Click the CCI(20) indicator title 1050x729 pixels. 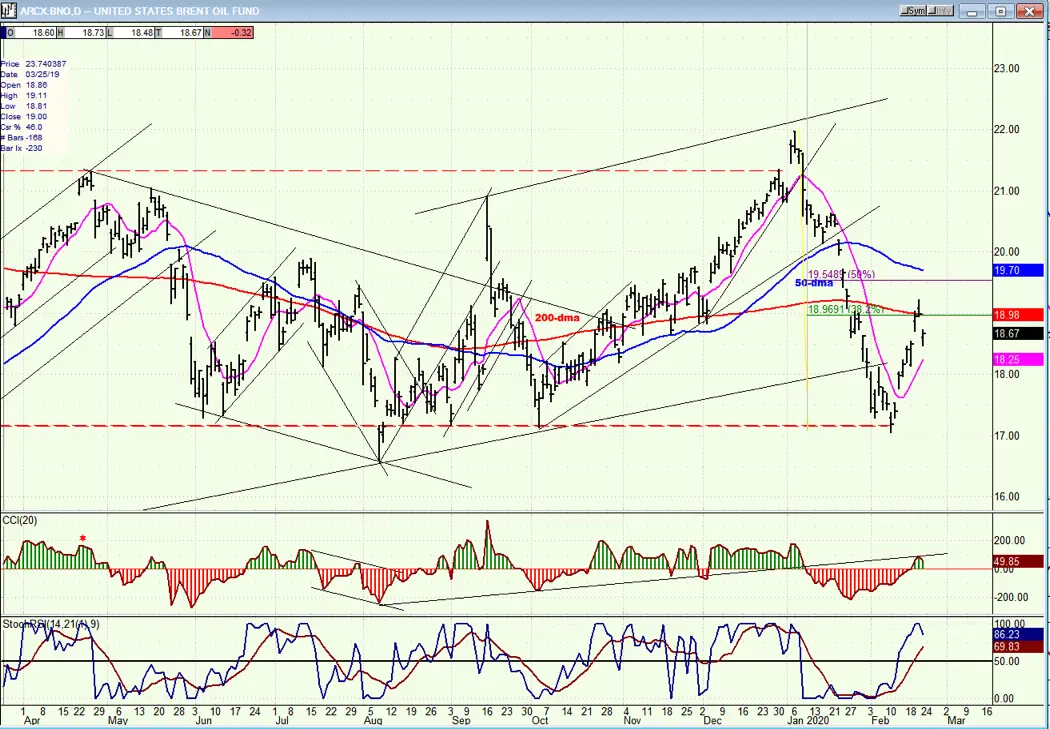[x=20, y=521]
